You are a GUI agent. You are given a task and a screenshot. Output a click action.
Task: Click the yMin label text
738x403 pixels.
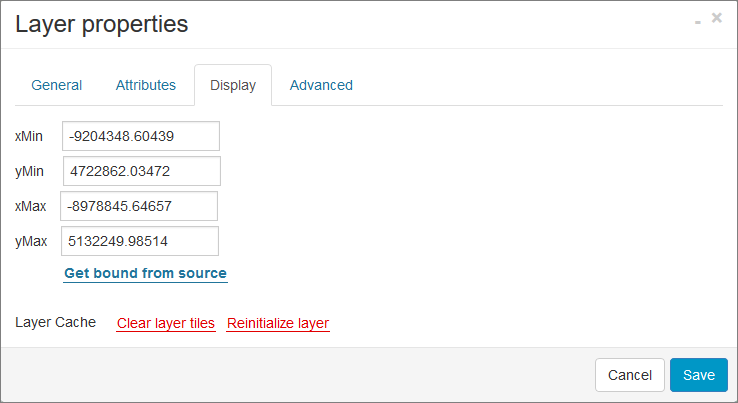tap(29, 171)
